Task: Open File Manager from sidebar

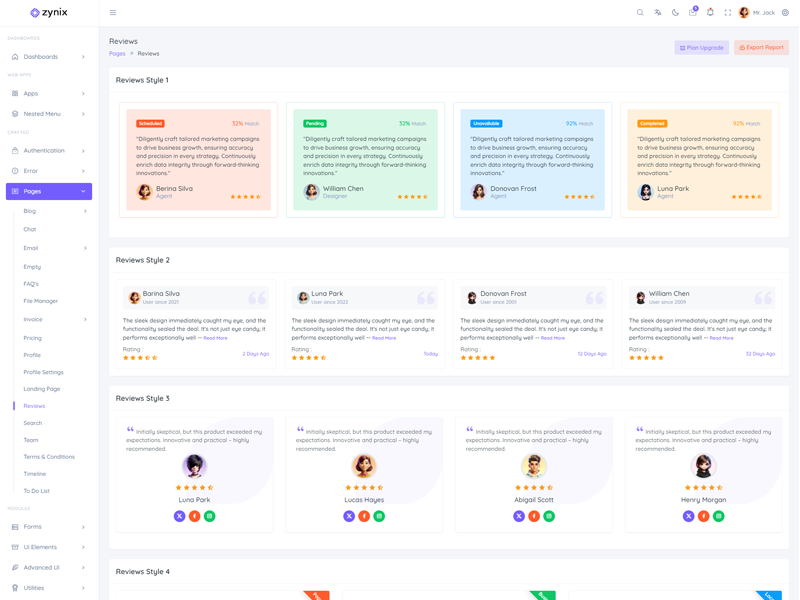Action: coord(41,301)
